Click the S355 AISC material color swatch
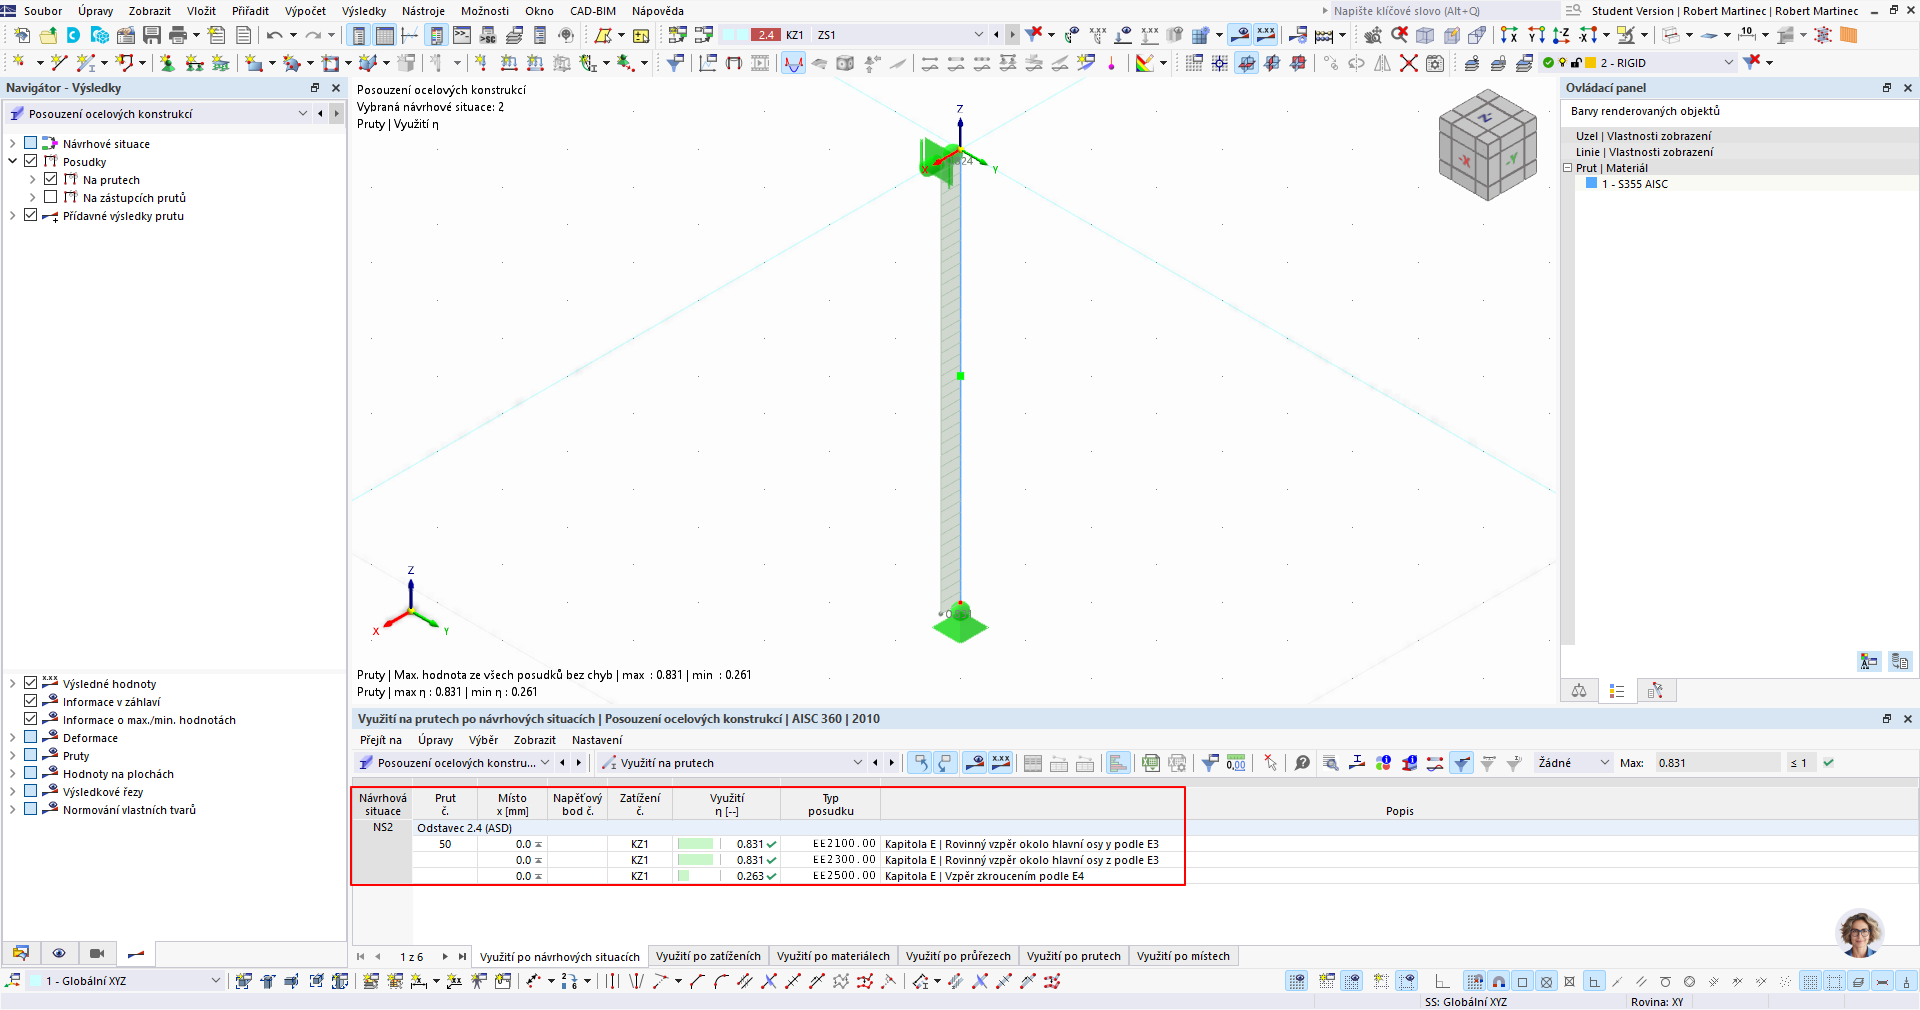The width and height of the screenshot is (1920, 1010). (1592, 184)
